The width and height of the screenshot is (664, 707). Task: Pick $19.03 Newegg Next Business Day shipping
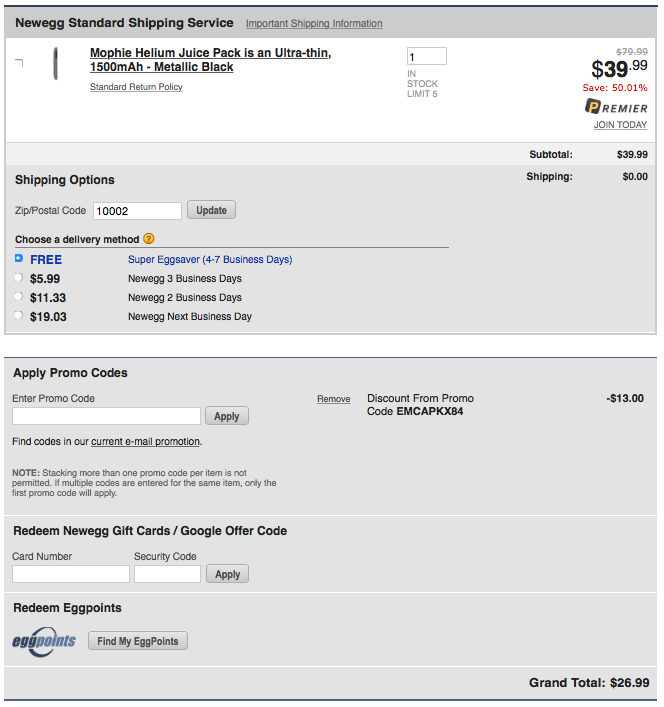[x=18, y=315]
